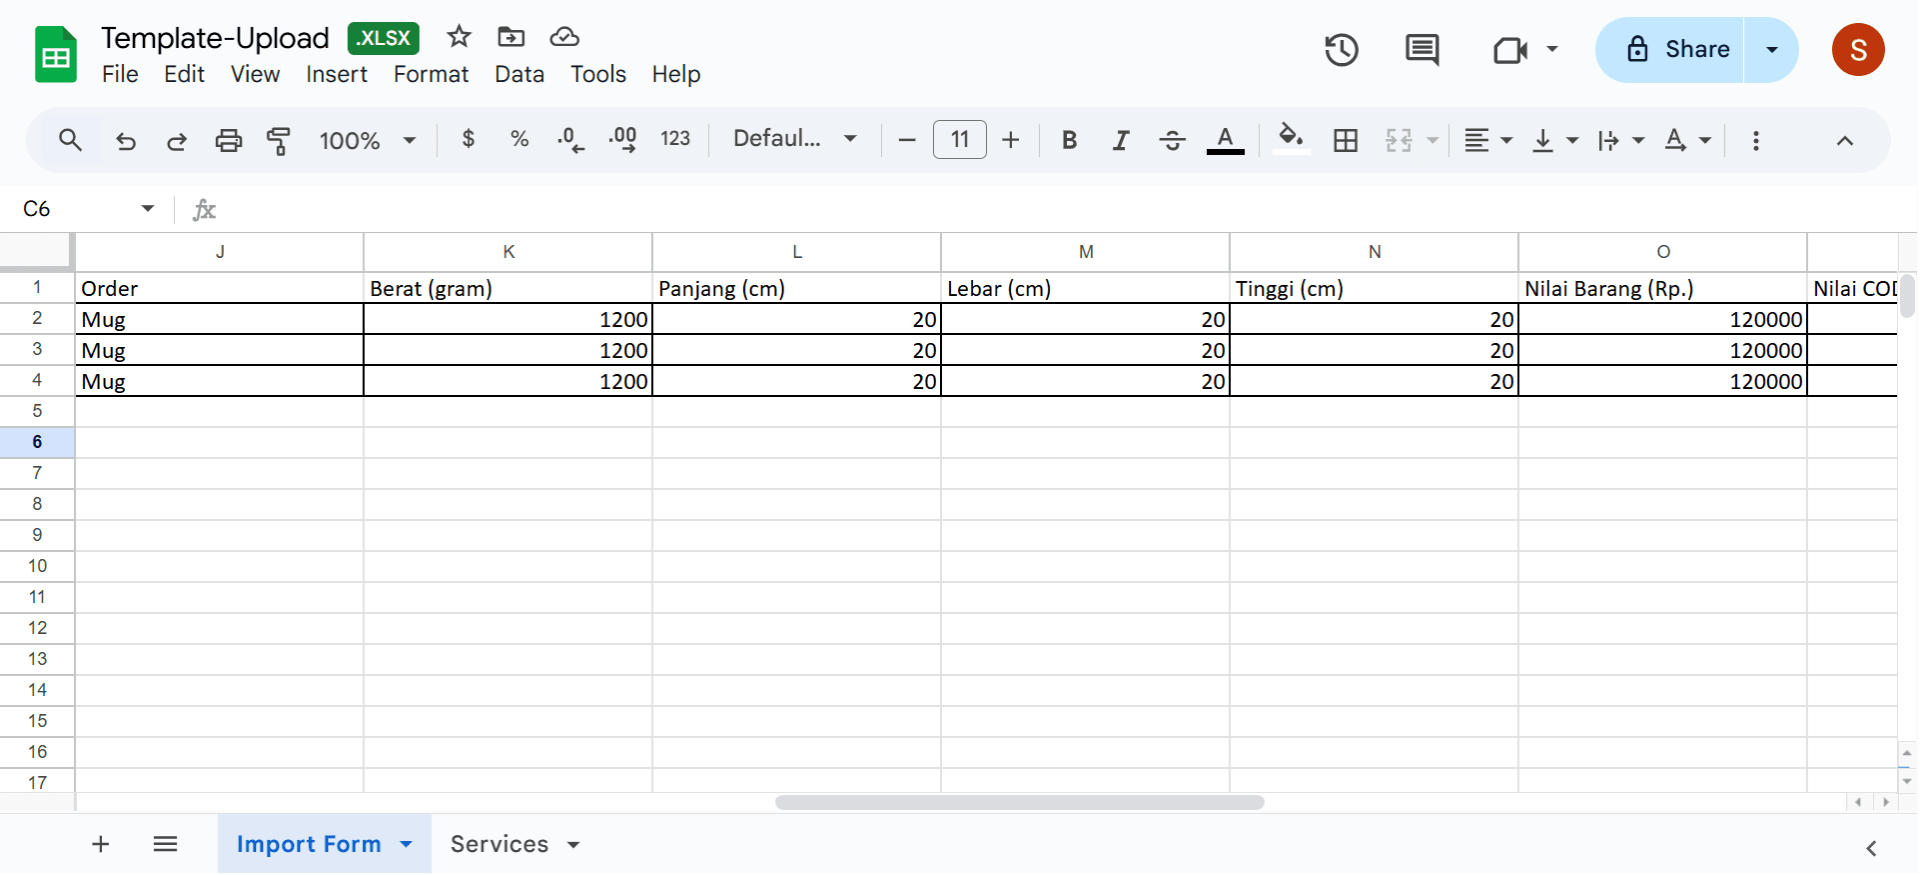Add a new sheet with plus button
This screenshot has height=875, width=1920.
pyautogui.click(x=100, y=844)
